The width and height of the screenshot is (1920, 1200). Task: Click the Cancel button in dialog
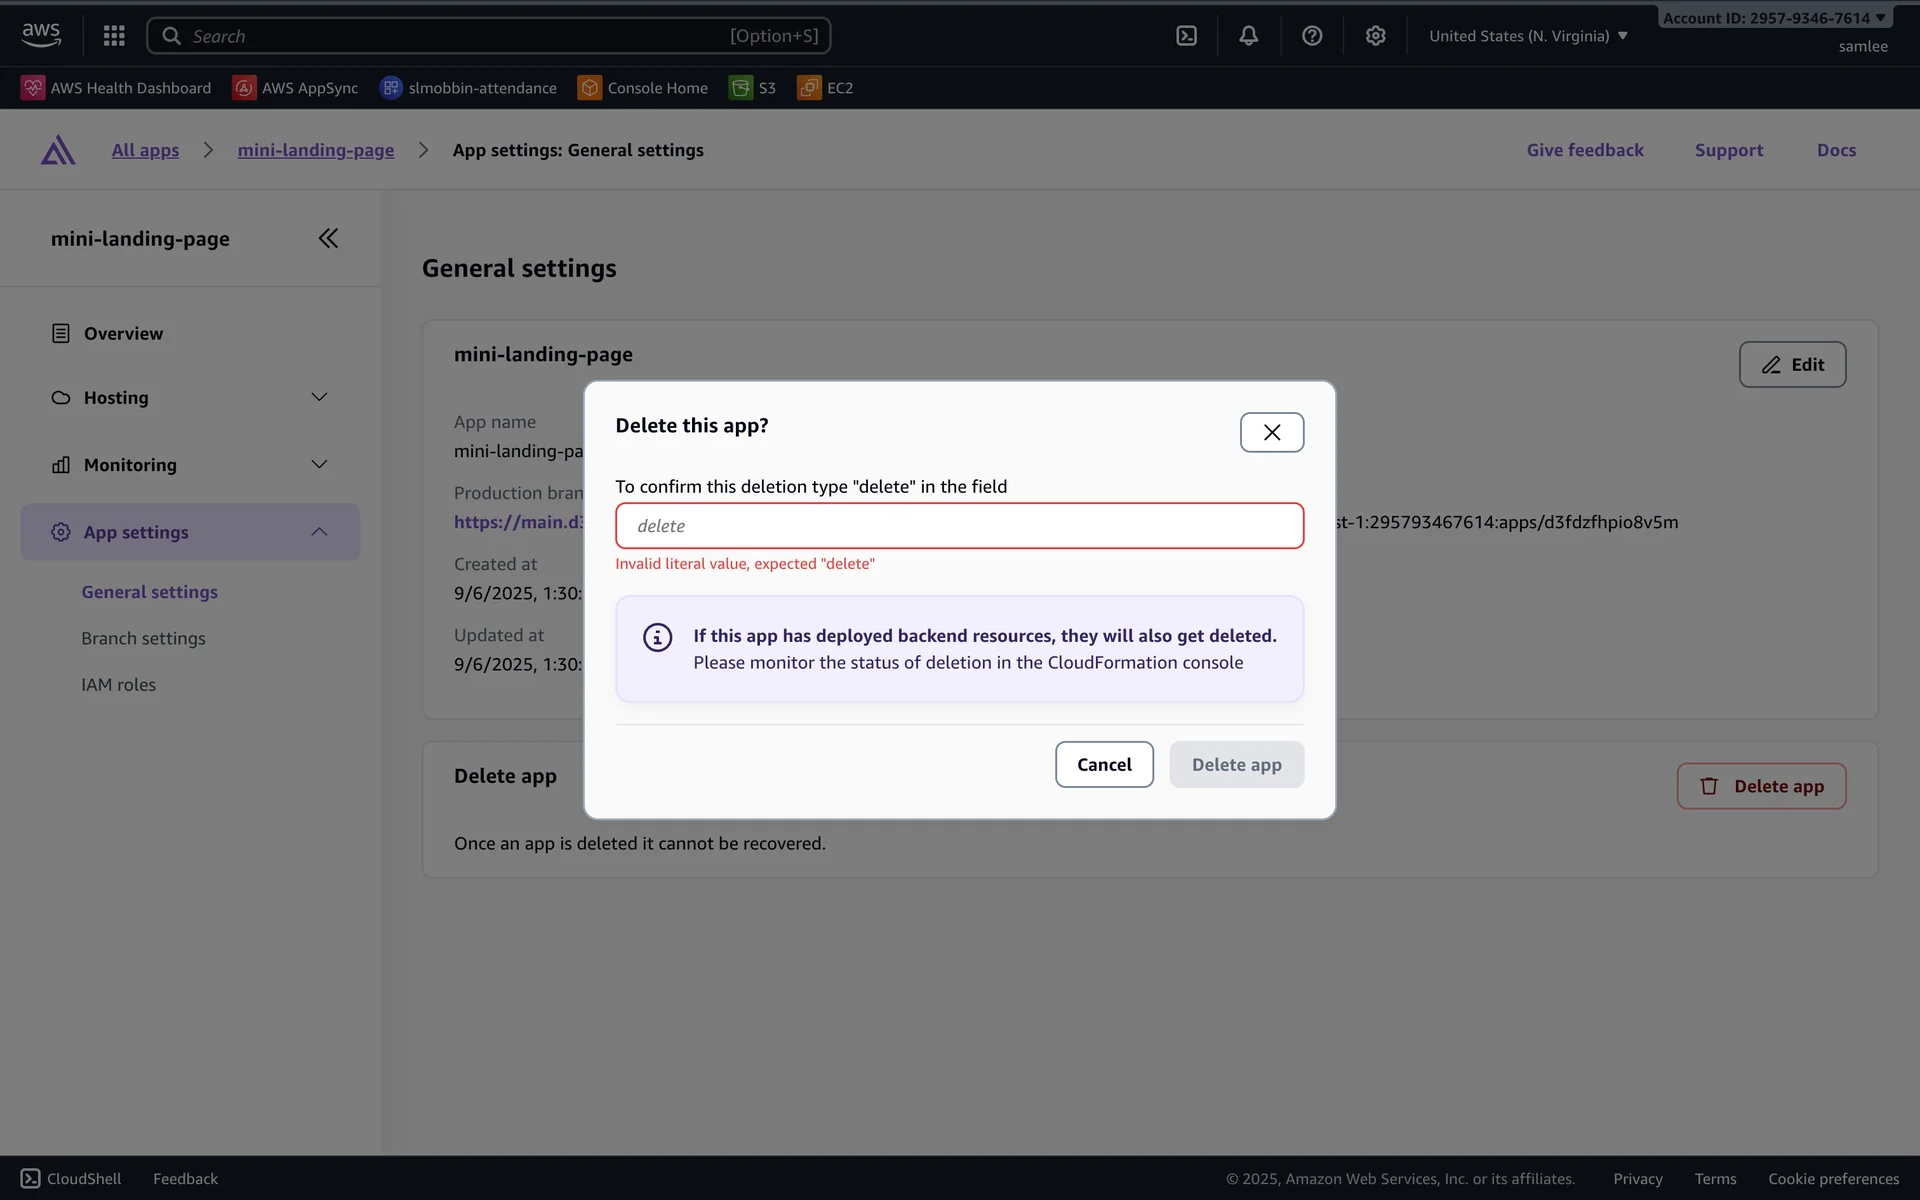click(1103, 764)
